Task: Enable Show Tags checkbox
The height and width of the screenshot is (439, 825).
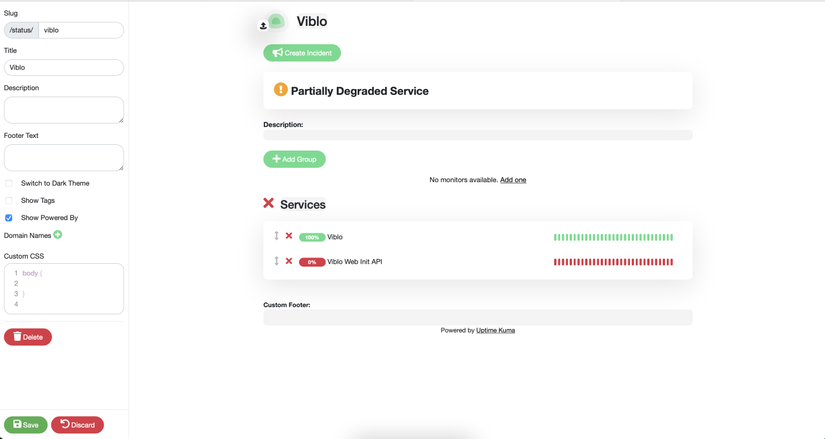Action: click(x=9, y=201)
